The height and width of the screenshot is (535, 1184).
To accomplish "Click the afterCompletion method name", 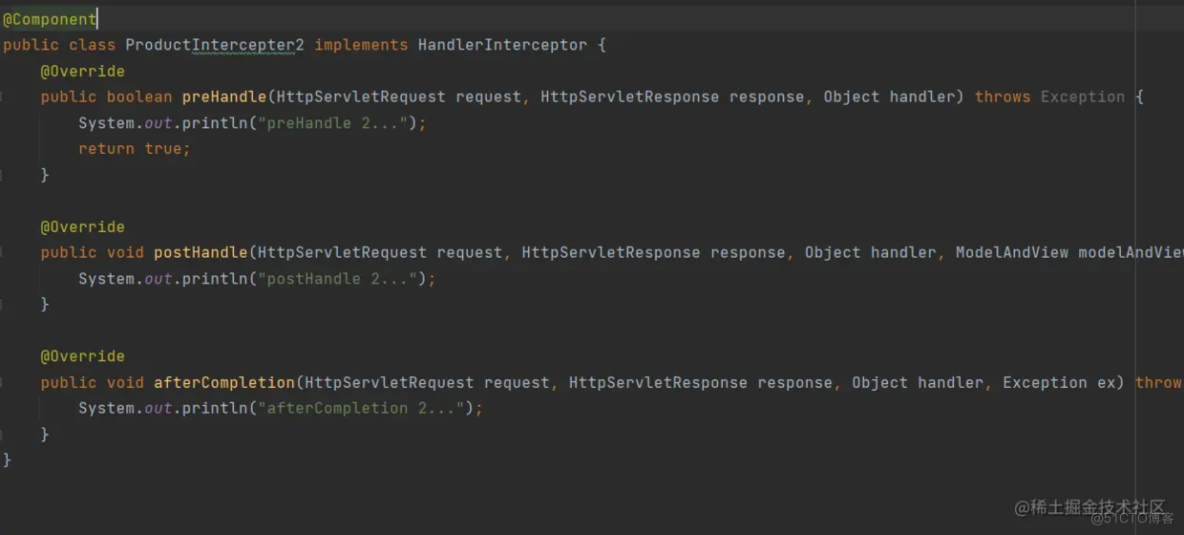I will pos(224,383).
